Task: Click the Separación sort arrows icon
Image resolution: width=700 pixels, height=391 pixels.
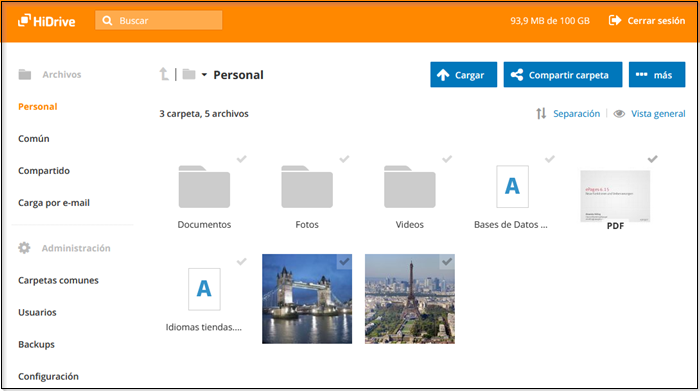Action: tap(541, 113)
